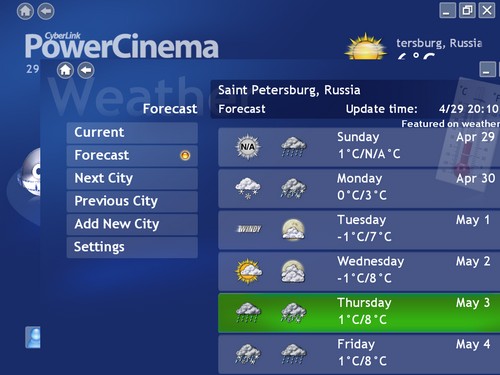Click the 1°C/N/A°C temperature for Sunday
The image size is (500, 375).
point(369,154)
